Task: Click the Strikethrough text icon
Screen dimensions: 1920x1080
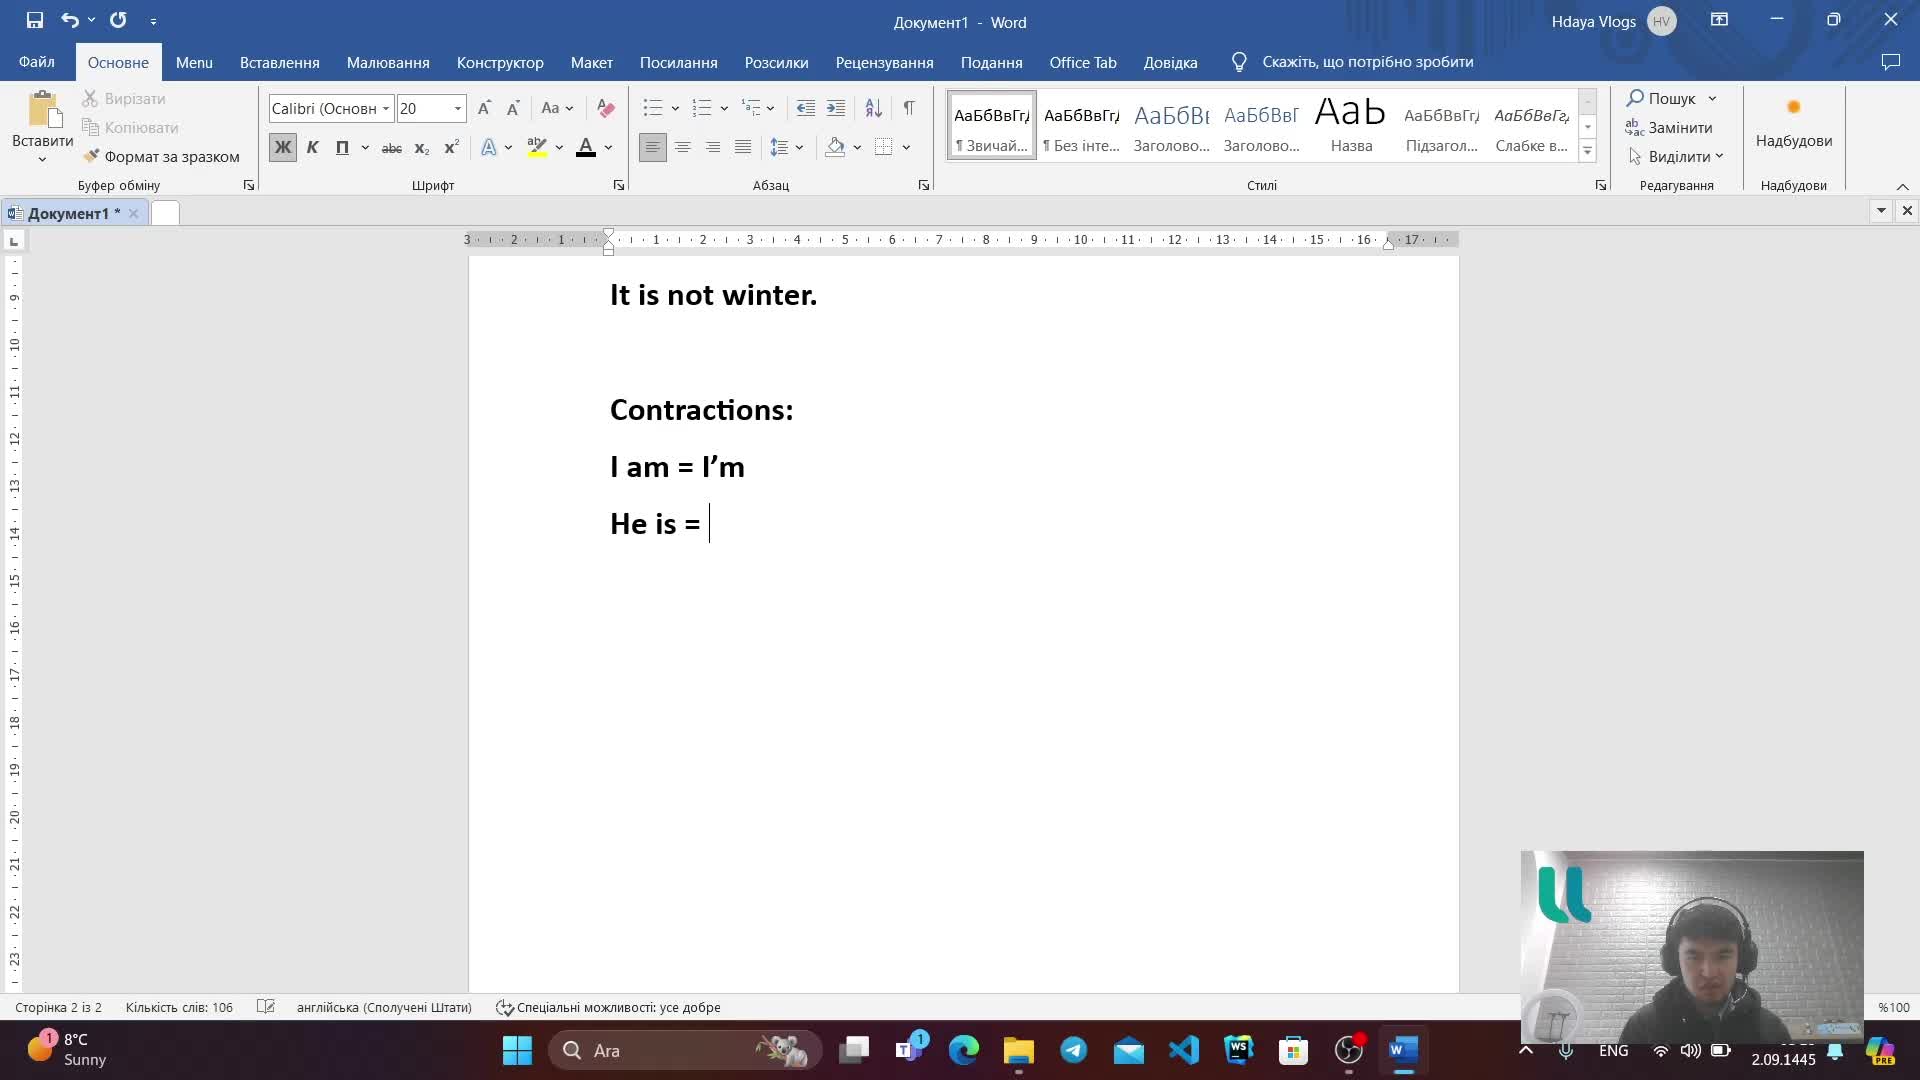Action: tap(392, 148)
